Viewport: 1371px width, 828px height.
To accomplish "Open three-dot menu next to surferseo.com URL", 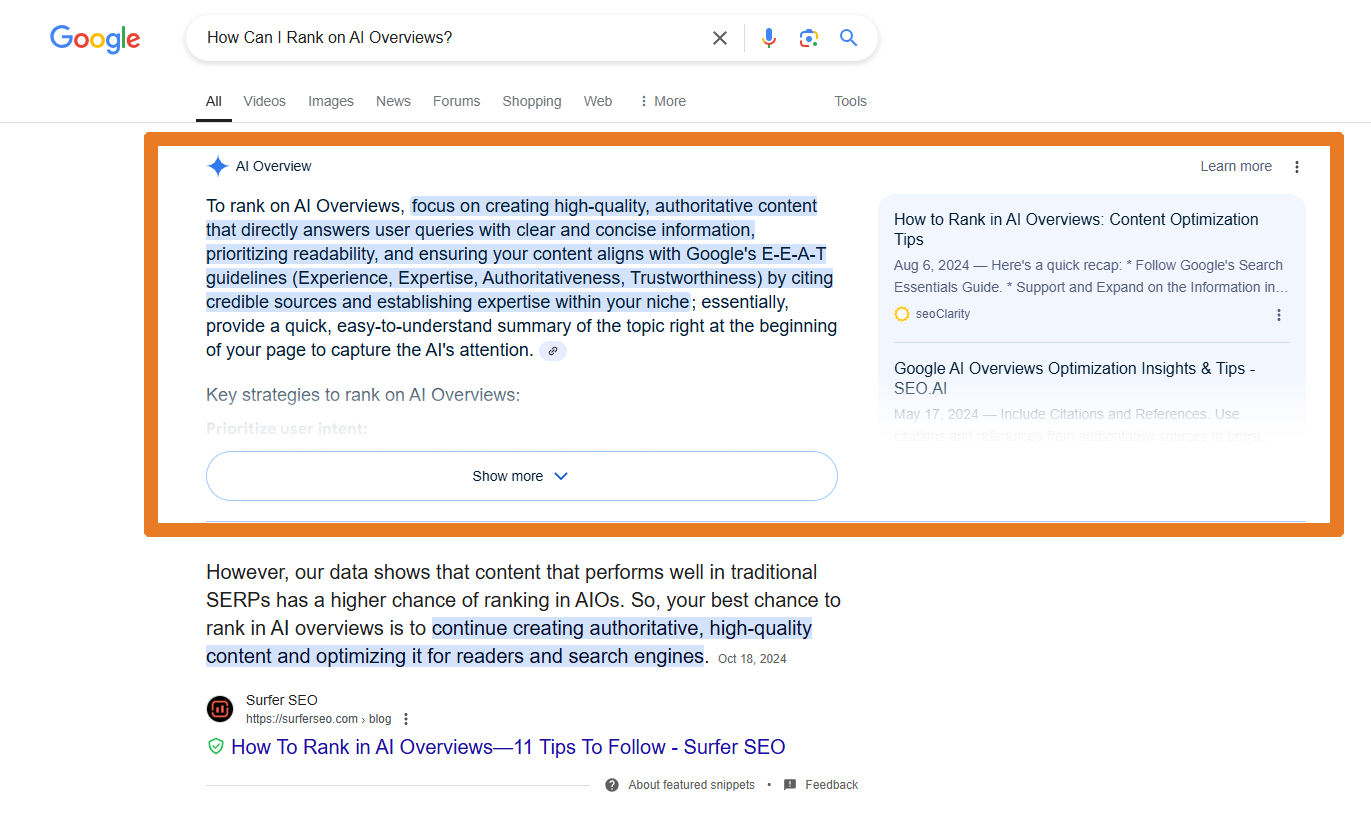I will (x=406, y=719).
